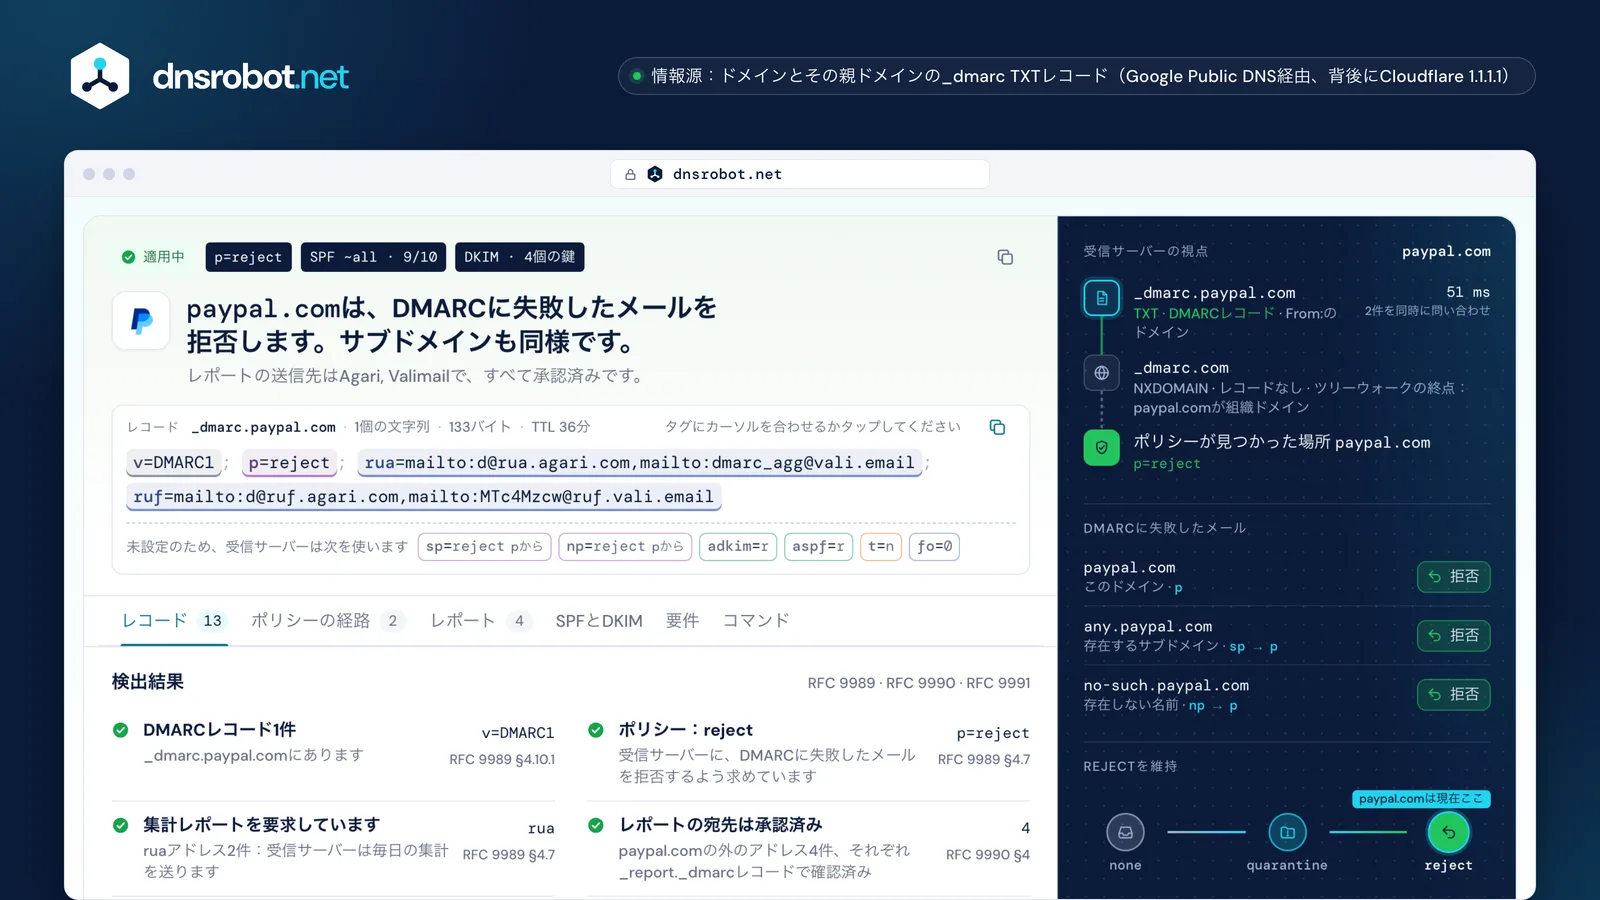Viewport: 1600px width, 900px height.
Task: Click the PayPal logo thumbnail
Action: click(x=141, y=321)
